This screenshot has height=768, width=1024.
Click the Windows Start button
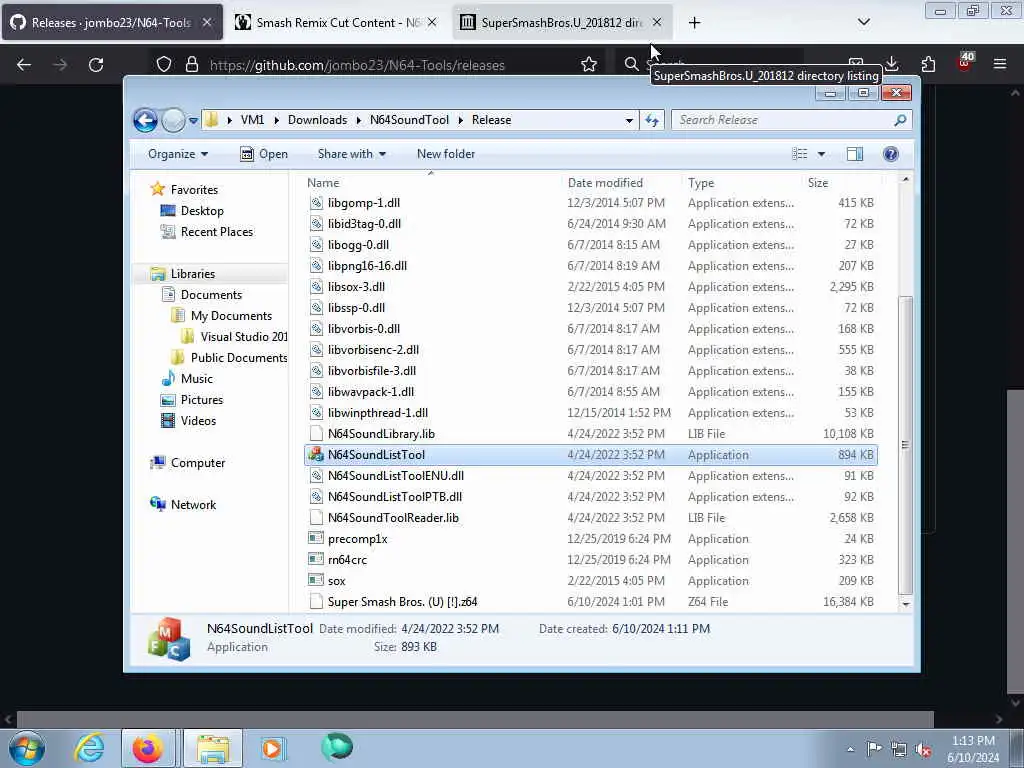[x=27, y=748]
